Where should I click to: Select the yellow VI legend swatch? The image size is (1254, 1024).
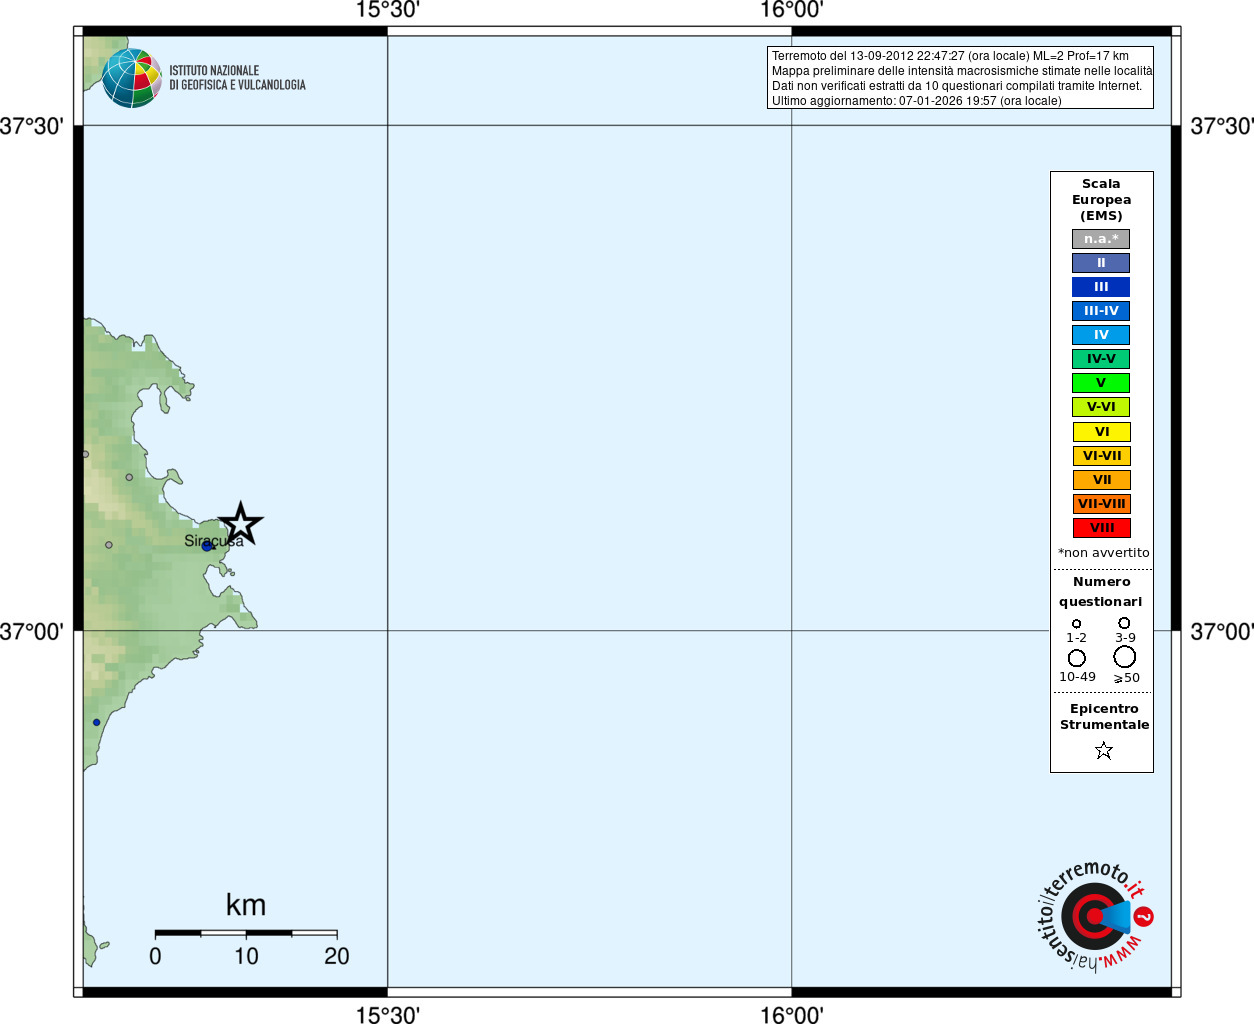pyautogui.click(x=1101, y=432)
